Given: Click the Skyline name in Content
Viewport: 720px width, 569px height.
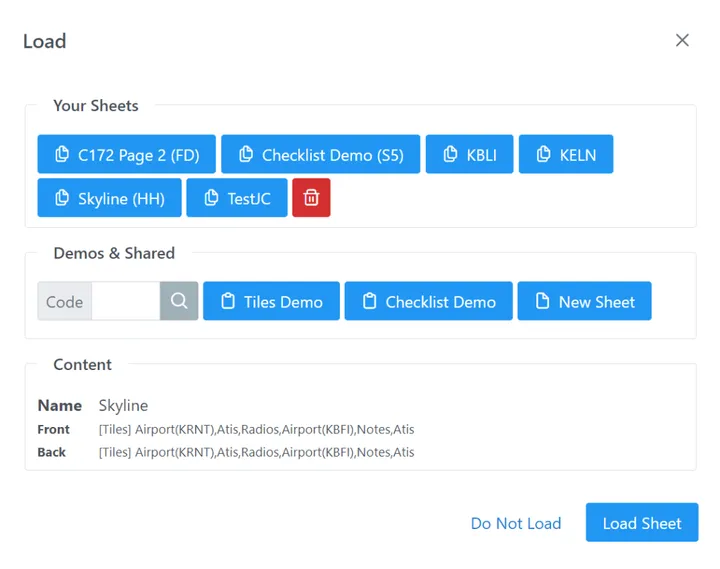Looking at the screenshot, I should [123, 405].
